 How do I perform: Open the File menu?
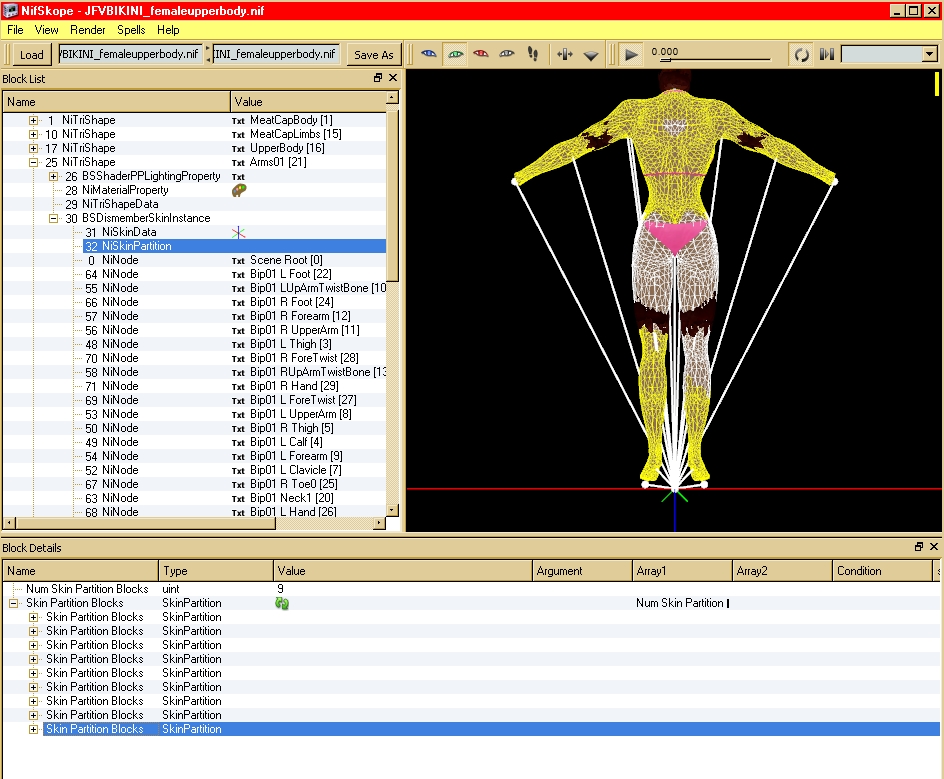click(15, 30)
